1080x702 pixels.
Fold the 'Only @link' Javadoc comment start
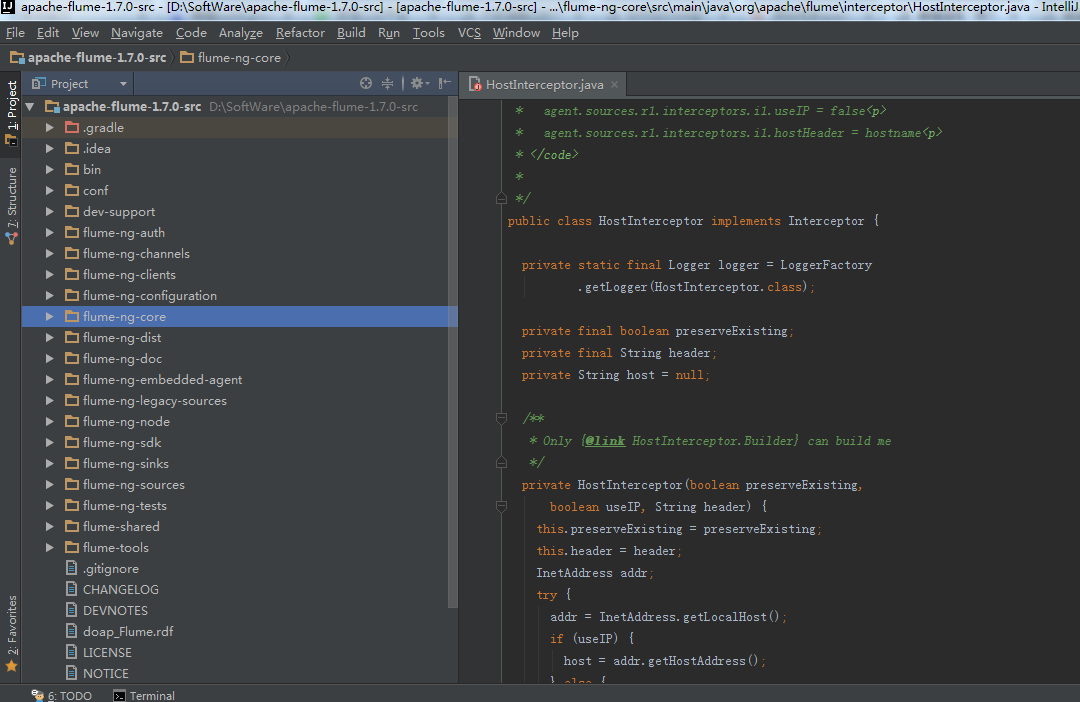[501, 418]
